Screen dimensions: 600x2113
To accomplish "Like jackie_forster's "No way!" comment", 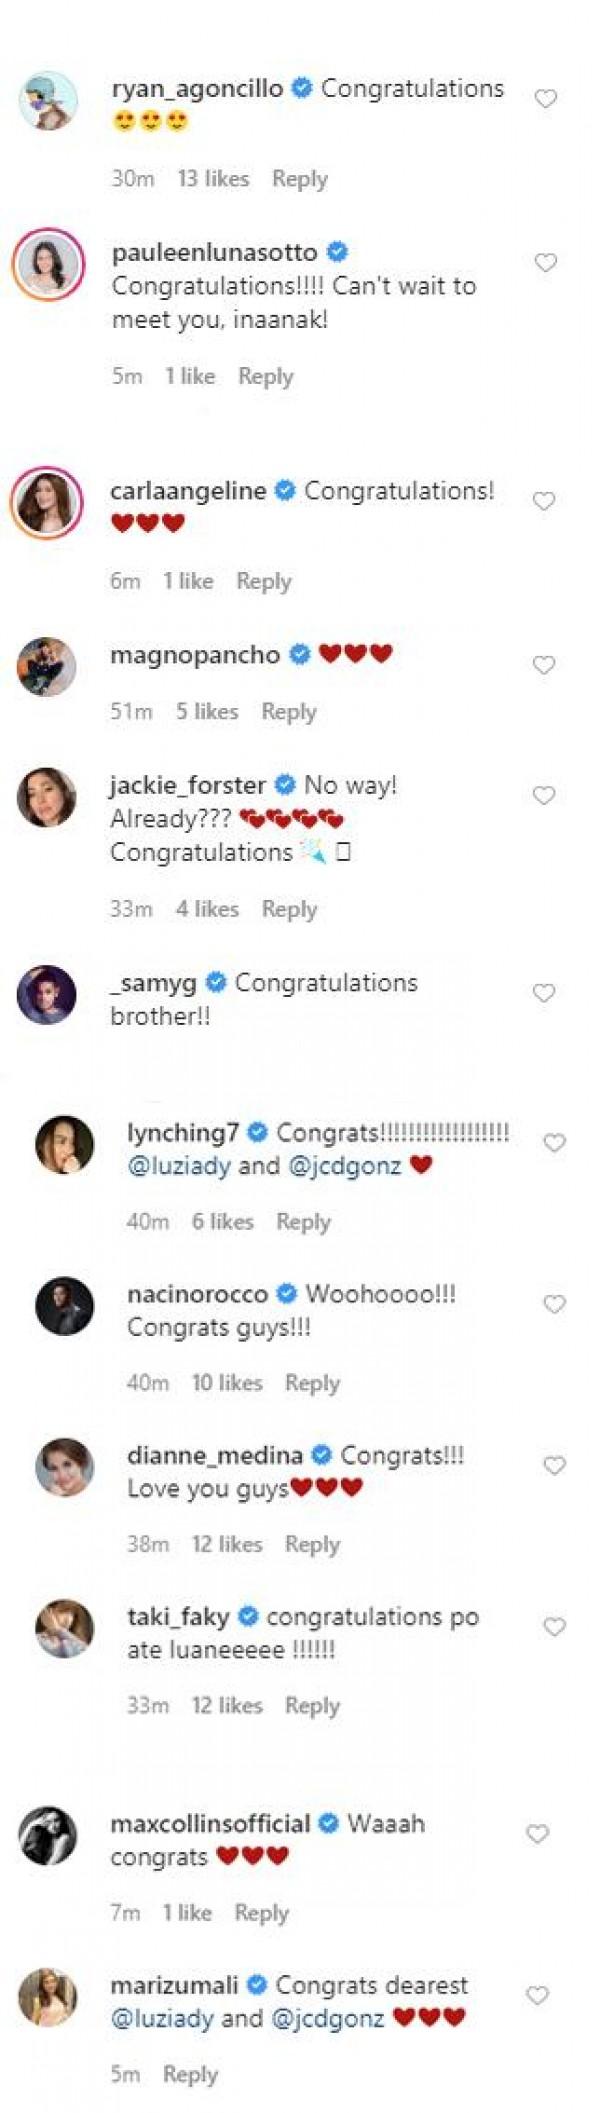I will [x=544, y=795].
